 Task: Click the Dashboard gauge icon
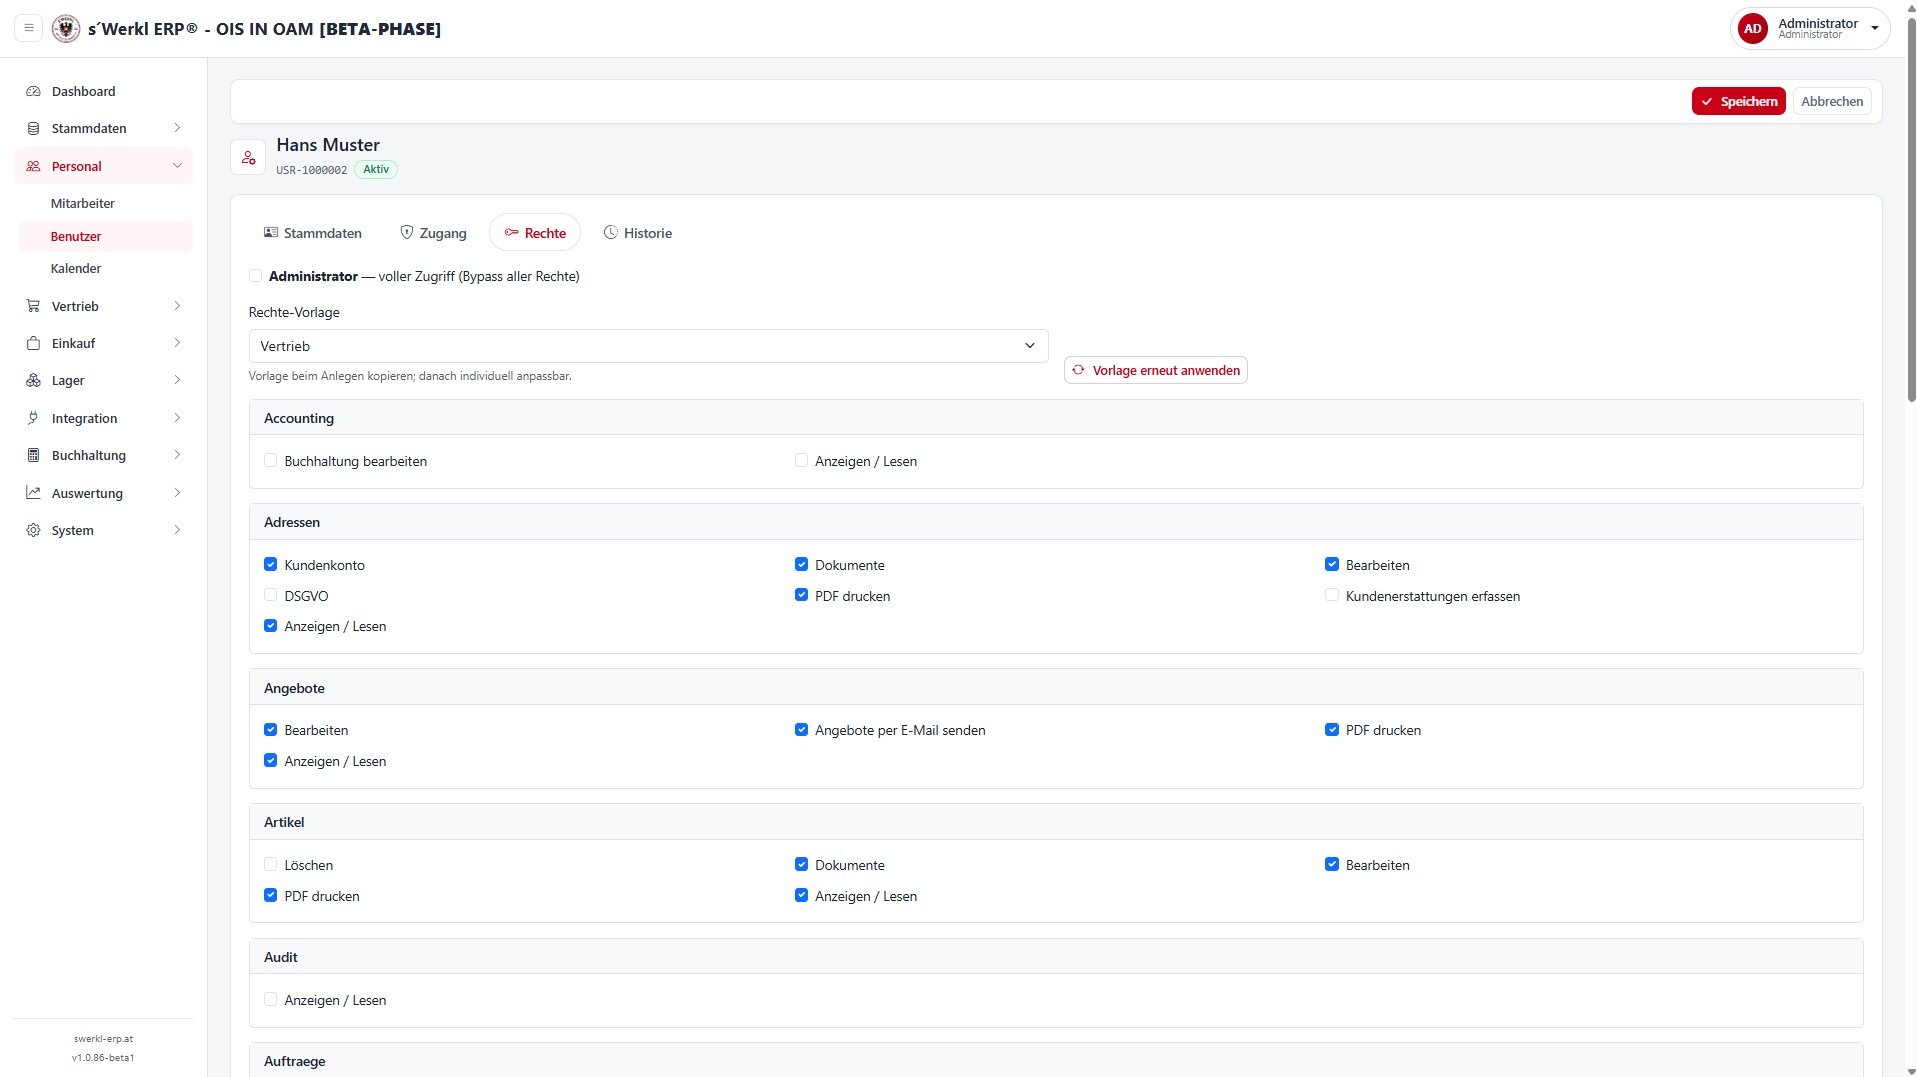pos(33,91)
